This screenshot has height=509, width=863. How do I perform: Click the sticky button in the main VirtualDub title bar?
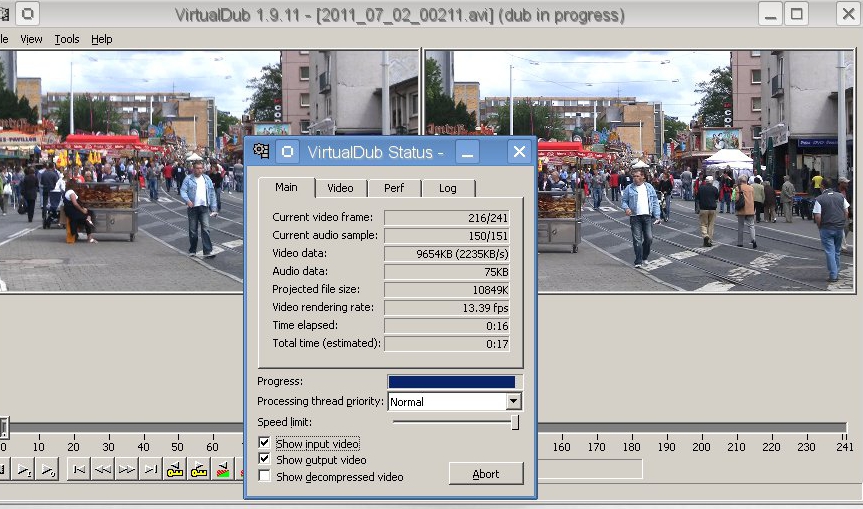pyautogui.click(x=28, y=14)
